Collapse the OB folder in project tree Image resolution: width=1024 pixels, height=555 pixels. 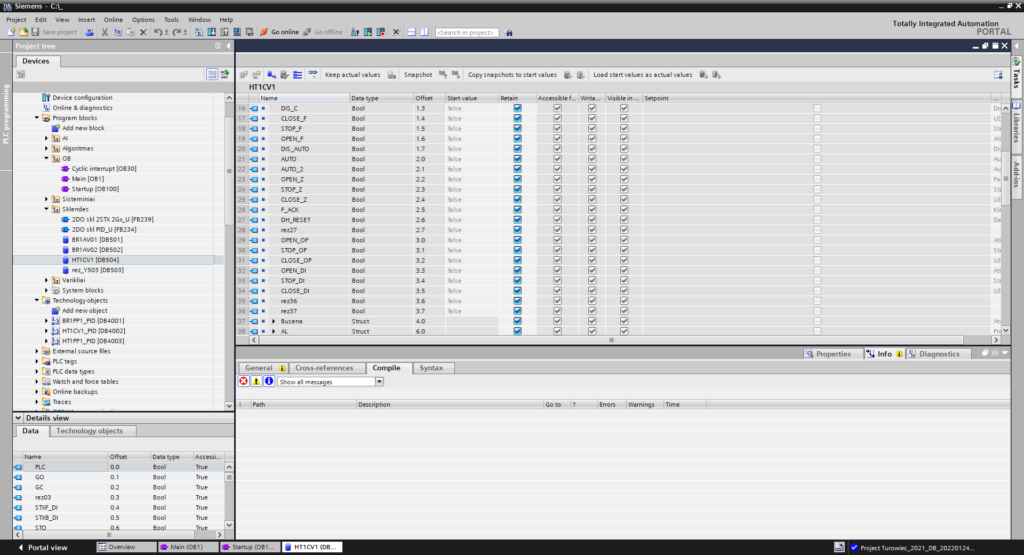[x=47, y=159]
